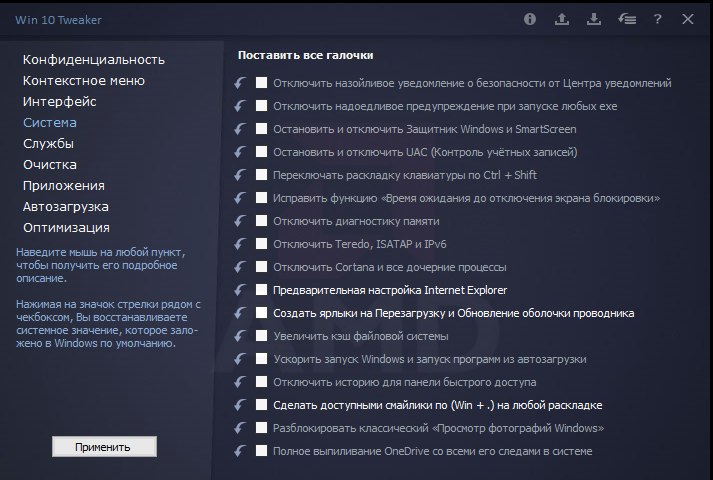
Task: Check Отключить Cortana checkbox
Action: pos(261,266)
